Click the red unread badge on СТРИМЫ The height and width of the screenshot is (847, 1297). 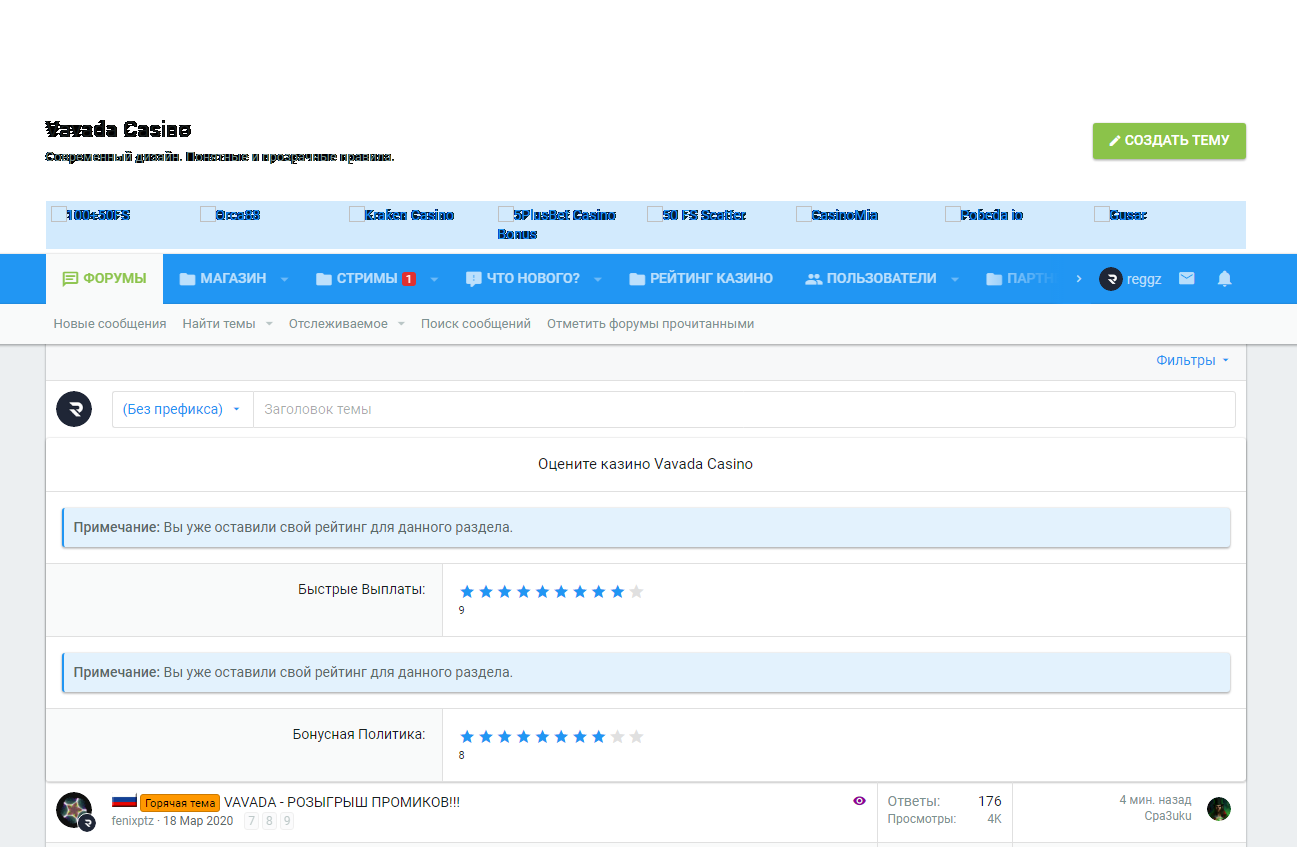point(408,279)
